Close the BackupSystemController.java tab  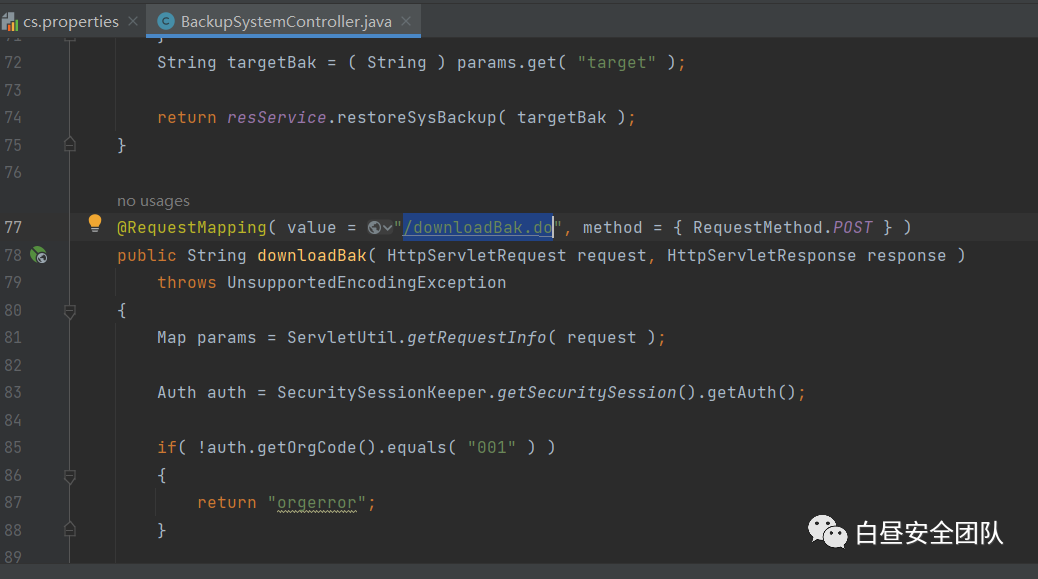pyautogui.click(x=406, y=21)
